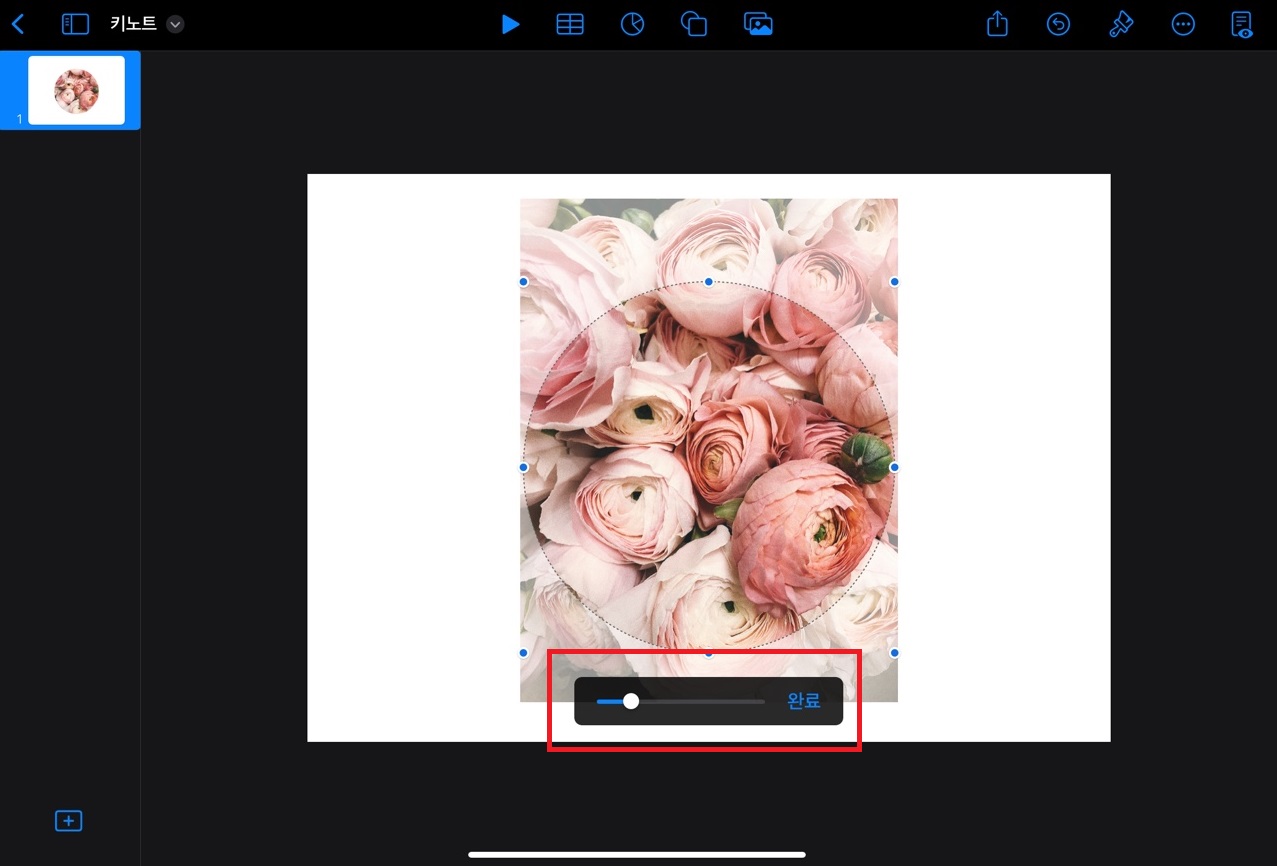Insert media photo from the toolbar
The height and width of the screenshot is (866, 1277).
click(x=759, y=24)
